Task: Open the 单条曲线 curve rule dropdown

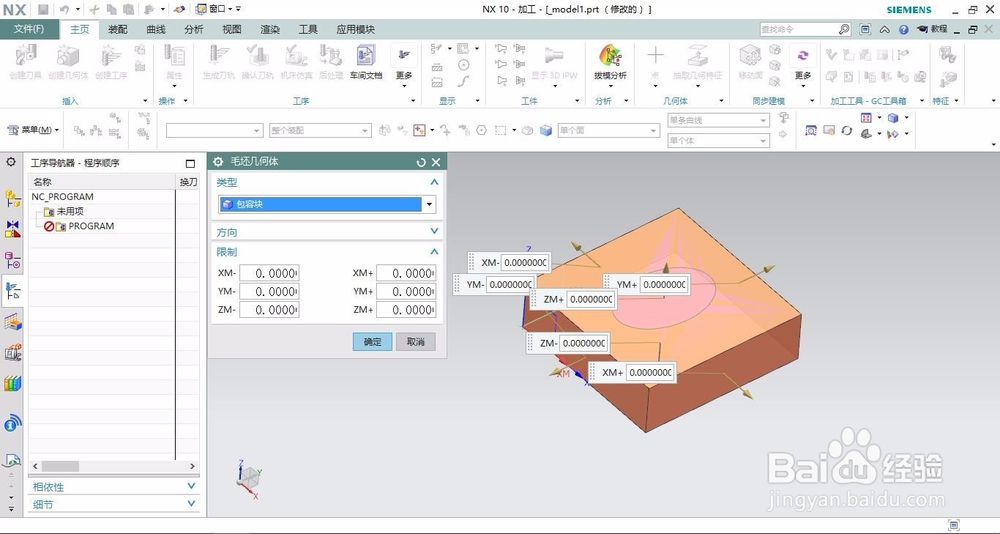Action: (x=718, y=120)
